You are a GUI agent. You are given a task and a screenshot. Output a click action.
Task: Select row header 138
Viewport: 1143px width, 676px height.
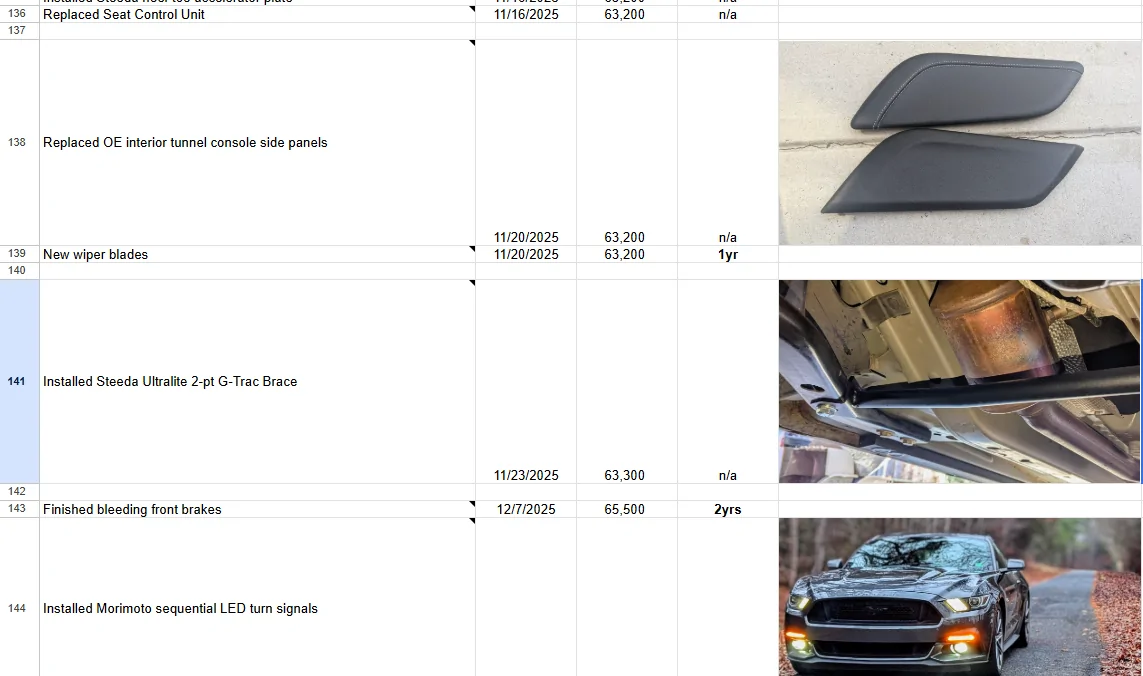(19, 142)
